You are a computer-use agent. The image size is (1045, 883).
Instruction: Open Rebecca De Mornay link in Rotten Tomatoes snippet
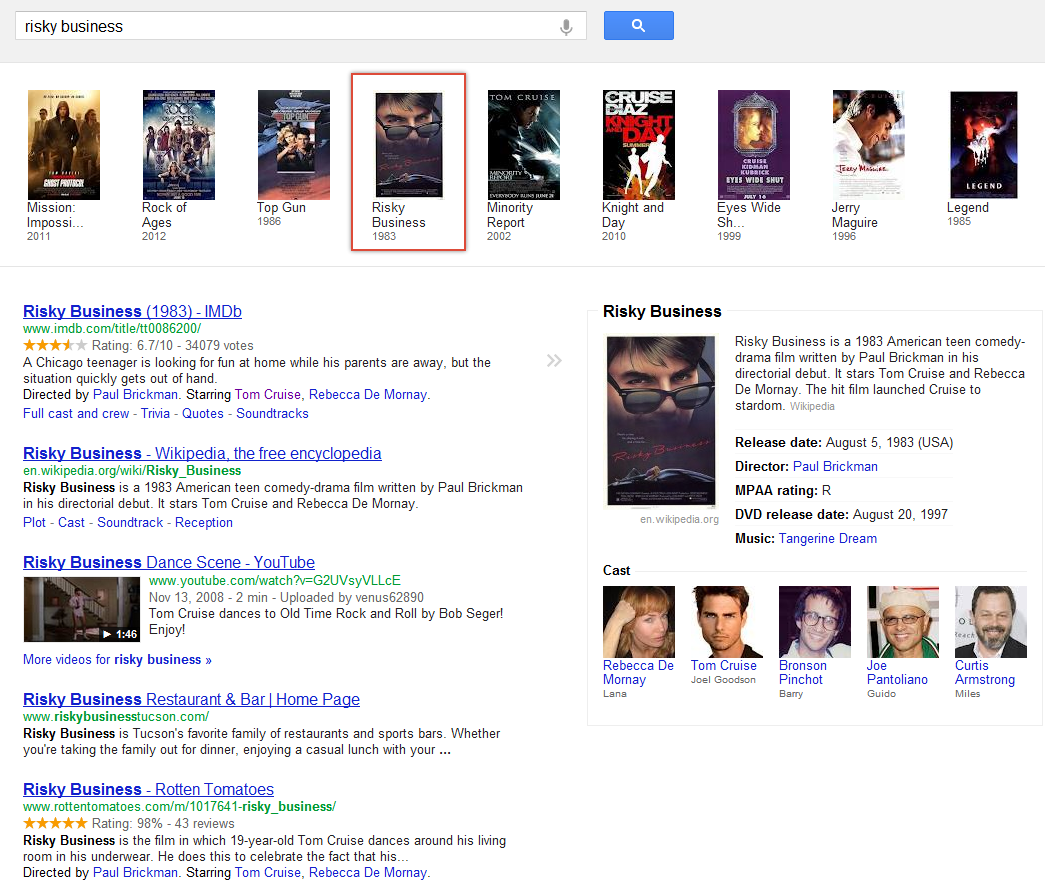point(369,872)
